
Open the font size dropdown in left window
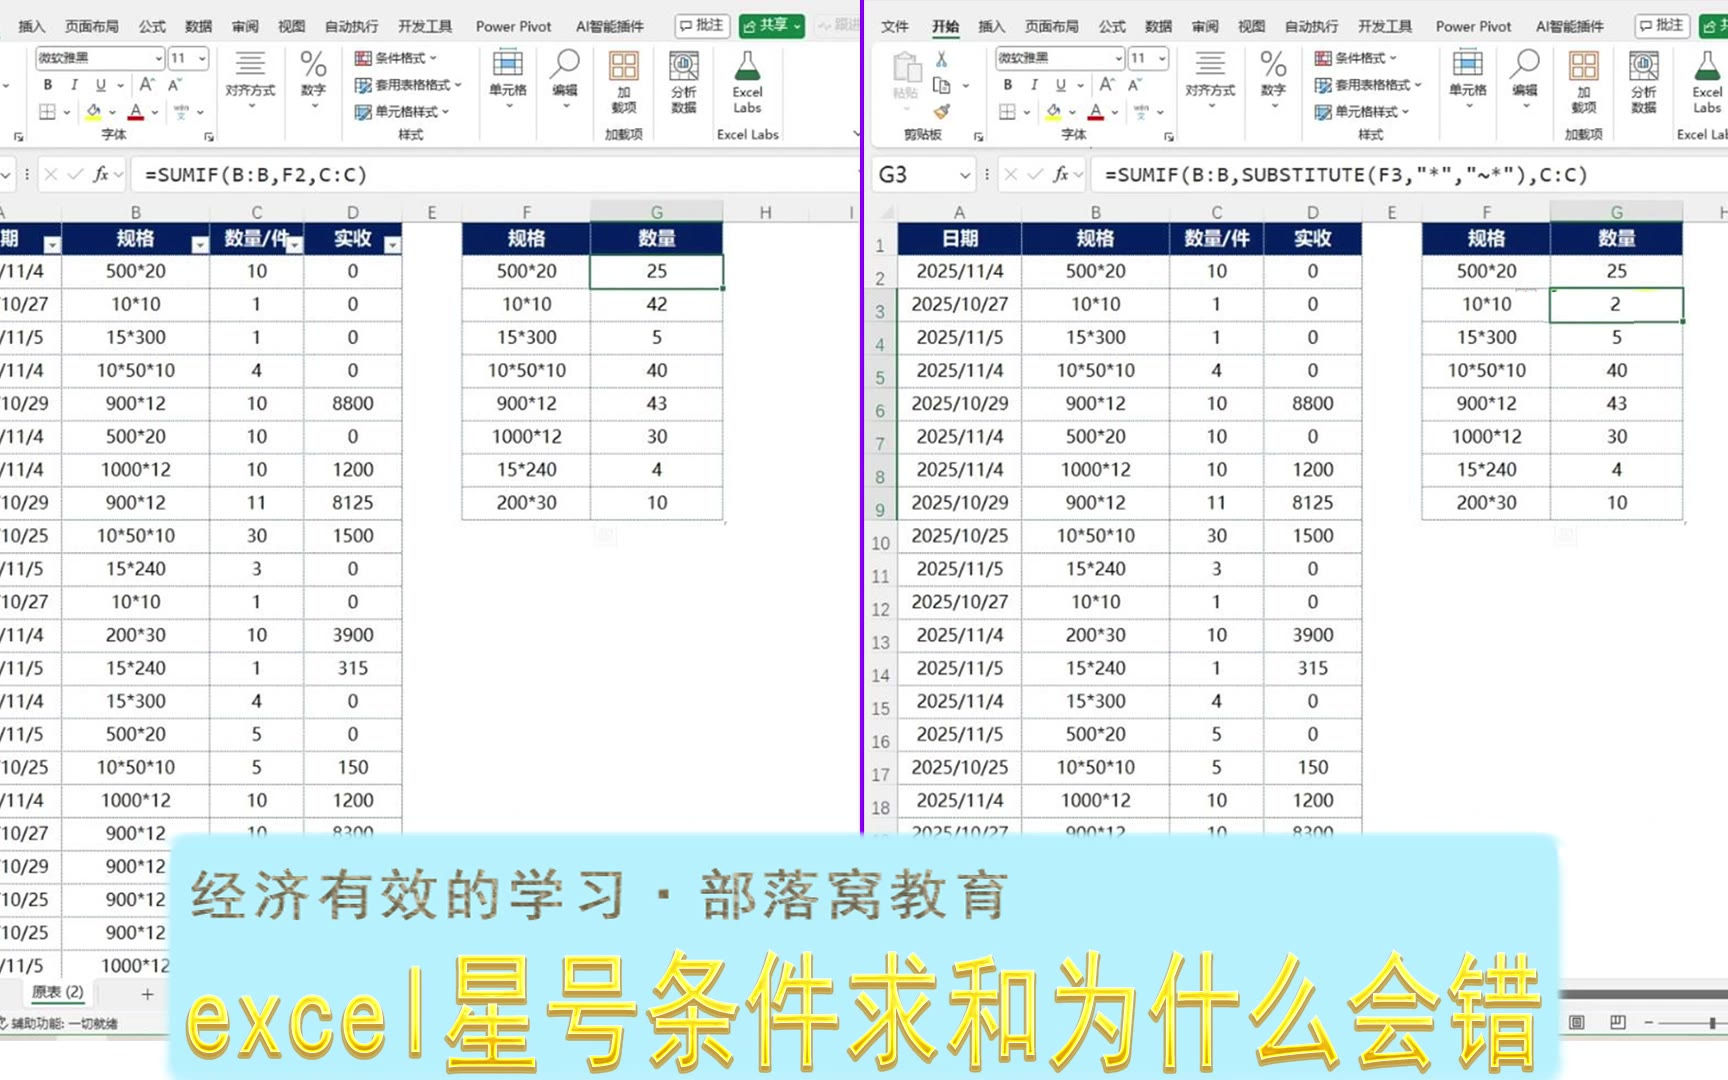[202, 58]
